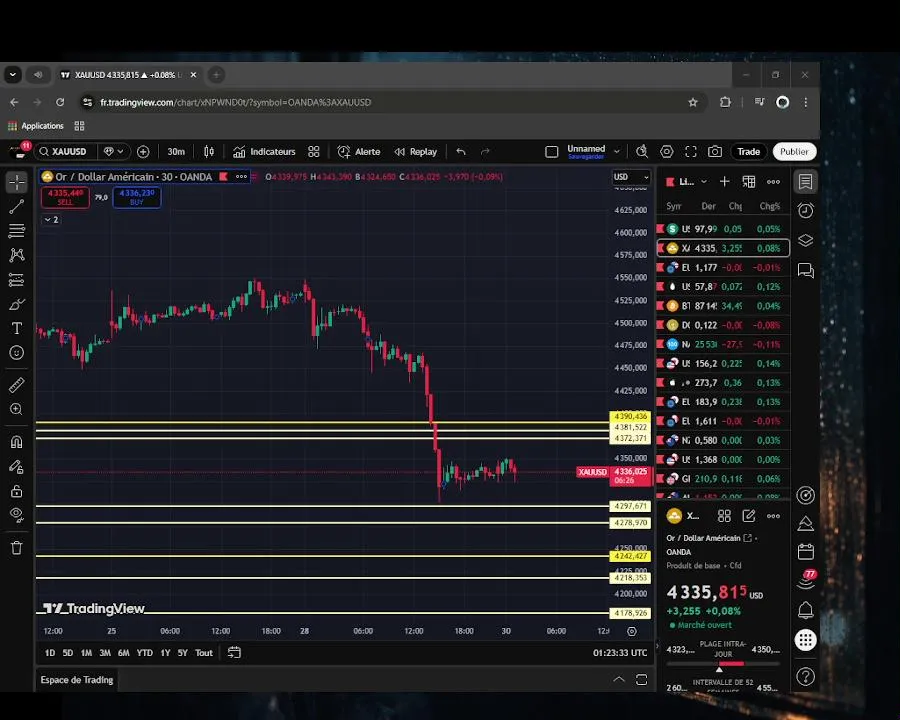Image resolution: width=900 pixels, height=720 pixels.
Task: Select the Text annotation tool
Action: (x=17, y=328)
